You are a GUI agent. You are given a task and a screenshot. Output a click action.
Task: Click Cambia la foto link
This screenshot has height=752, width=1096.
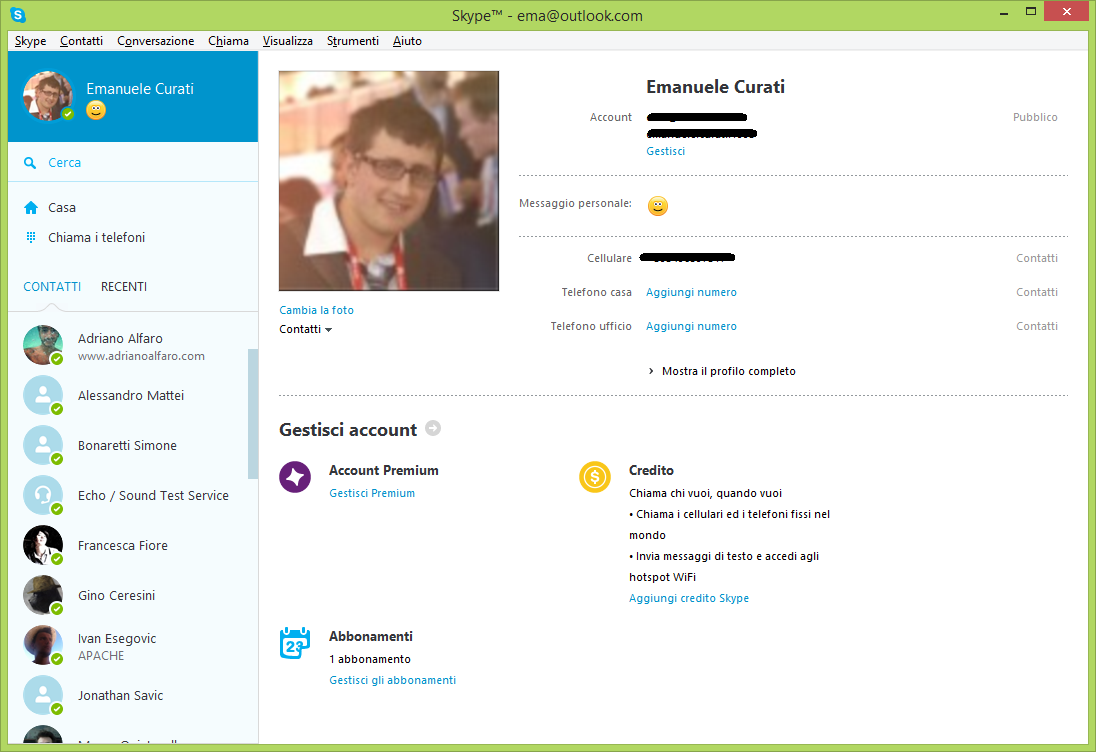[x=316, y=310]
